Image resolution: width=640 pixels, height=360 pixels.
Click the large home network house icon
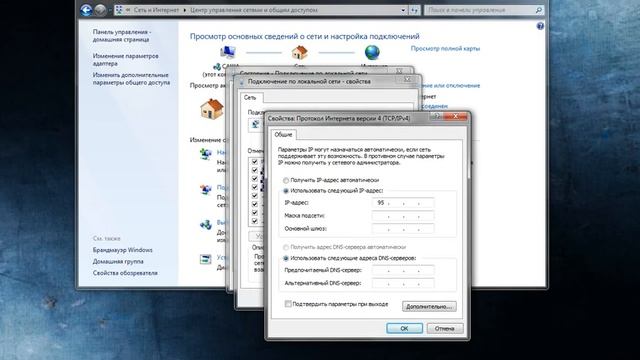[x=212, y=109]
